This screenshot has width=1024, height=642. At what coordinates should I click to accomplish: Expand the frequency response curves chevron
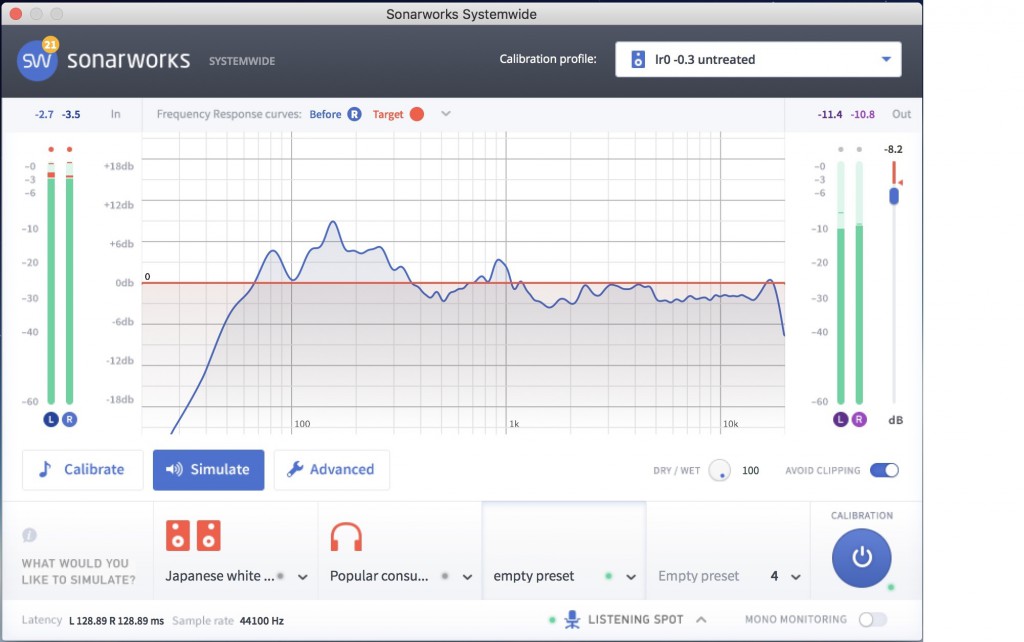[x=445, y=114]
